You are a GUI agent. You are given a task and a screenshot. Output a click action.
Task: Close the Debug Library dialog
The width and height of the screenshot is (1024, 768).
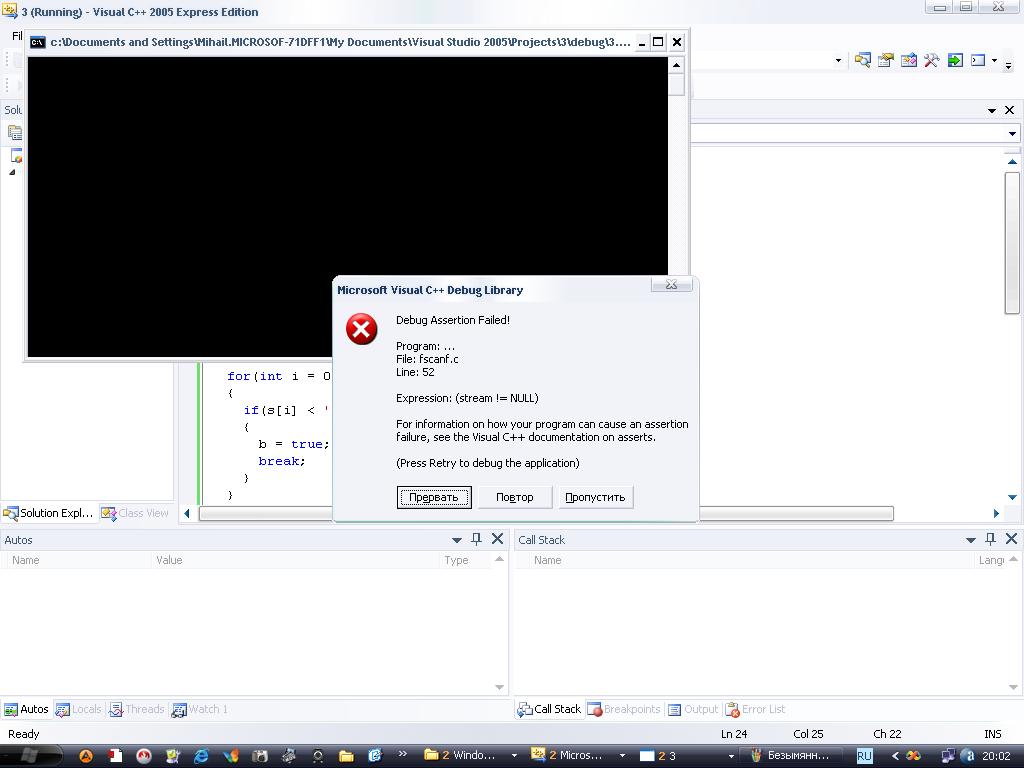[671, 284]
